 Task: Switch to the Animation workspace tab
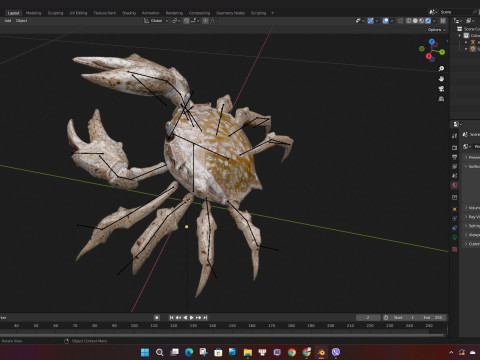click(151, 13)
